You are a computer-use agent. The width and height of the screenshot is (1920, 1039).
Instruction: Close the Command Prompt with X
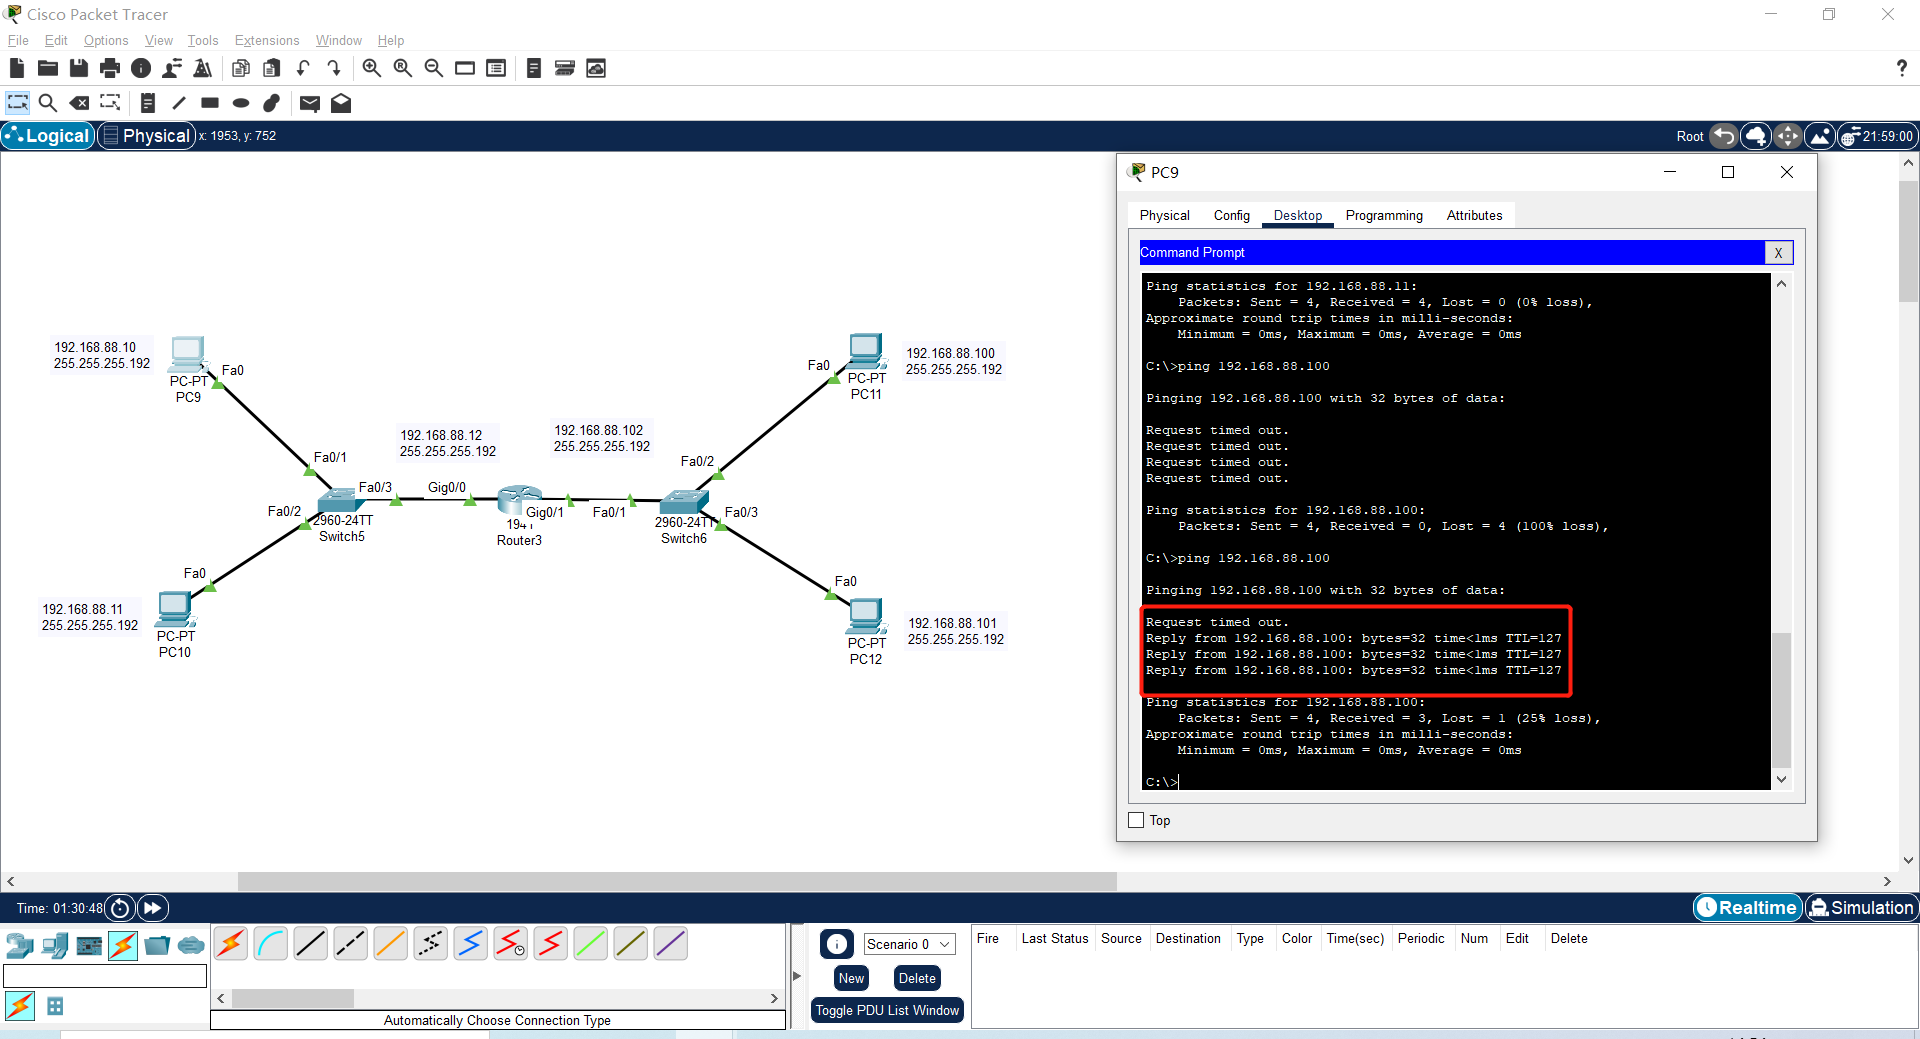tap(1778, 253)
